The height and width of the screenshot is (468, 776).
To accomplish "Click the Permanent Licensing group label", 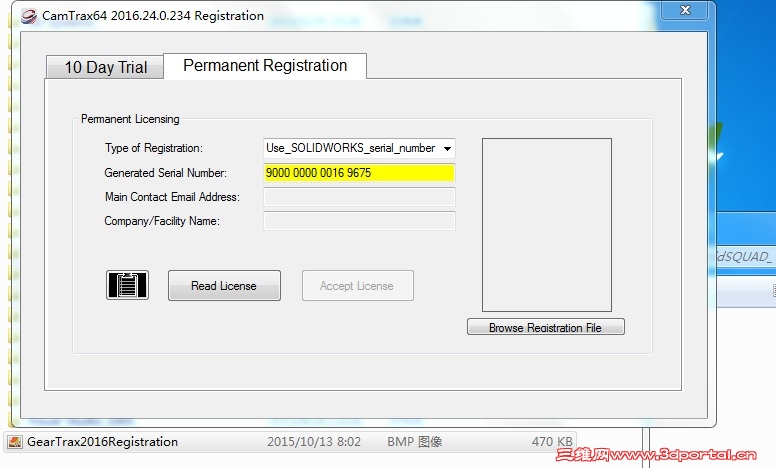I will tap(130, 119).
